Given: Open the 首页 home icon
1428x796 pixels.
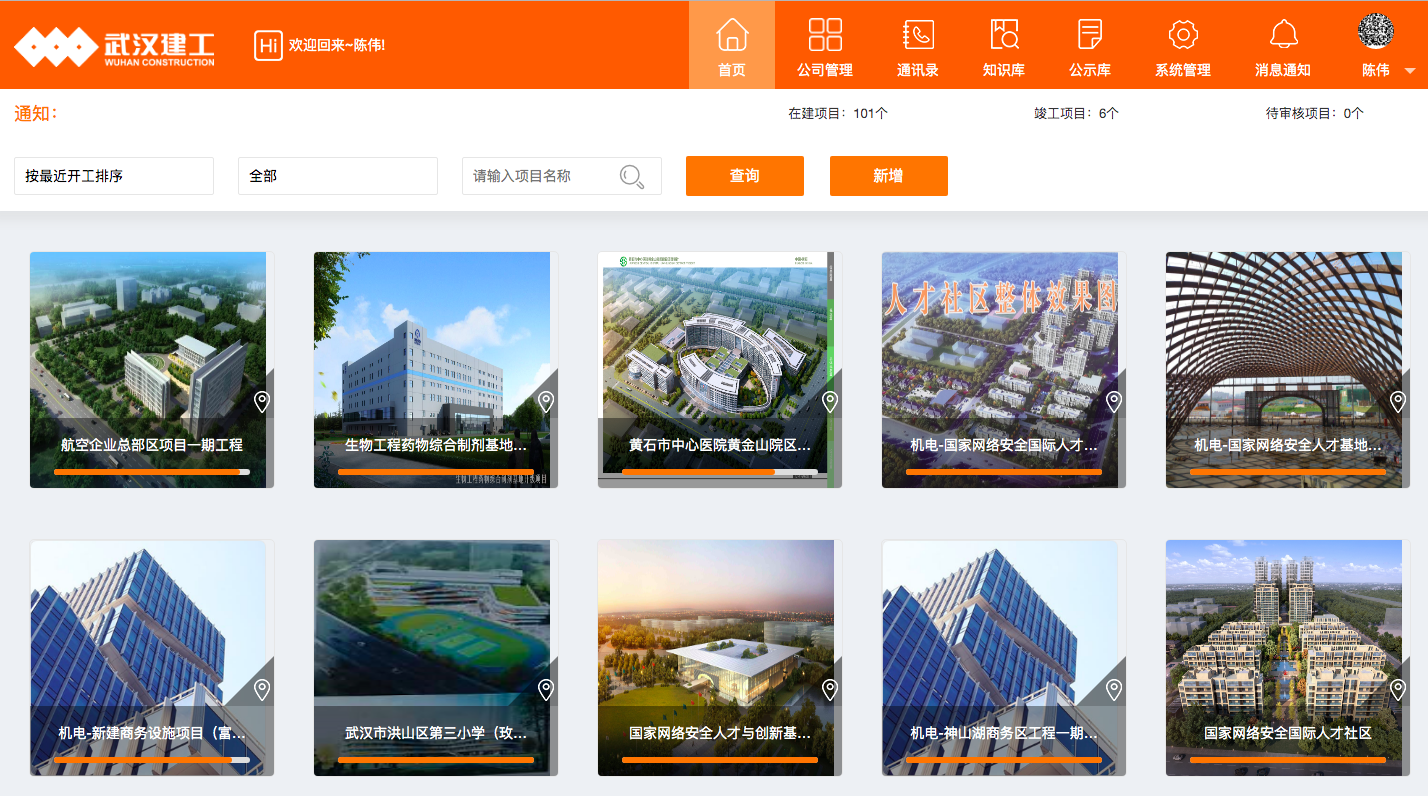Looking at the screenshot, I should point(732,34).
